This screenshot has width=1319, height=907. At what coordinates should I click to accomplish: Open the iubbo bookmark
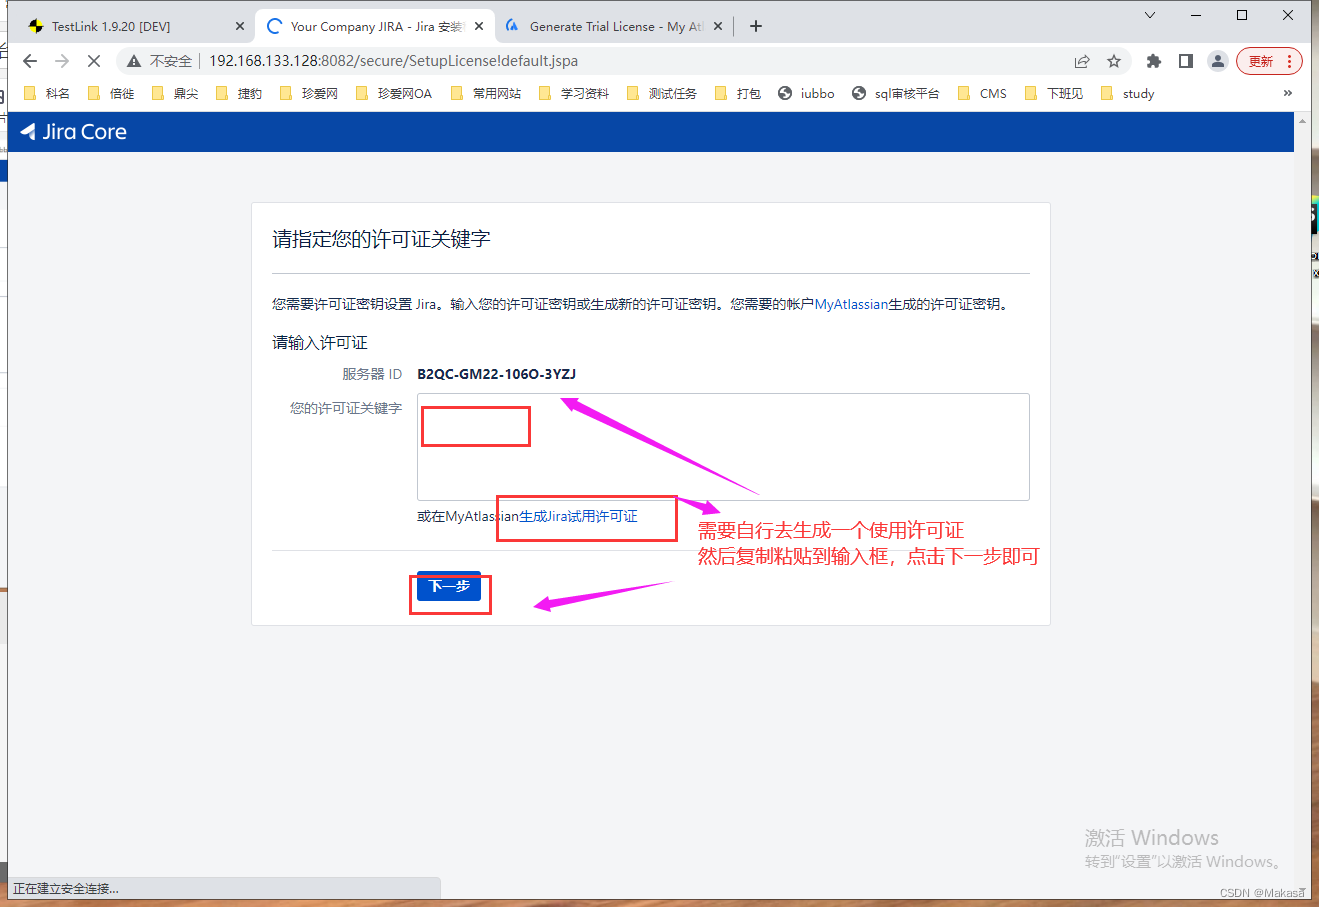tap(806, 93)
